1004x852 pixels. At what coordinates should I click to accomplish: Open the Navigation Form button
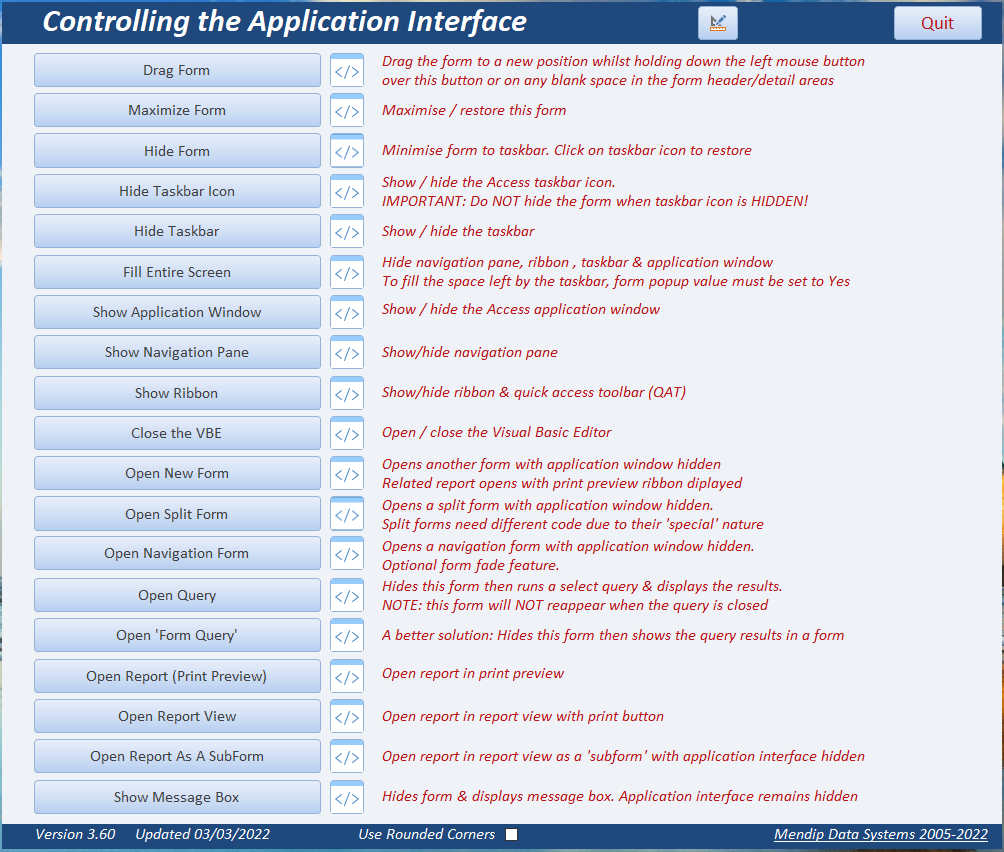coord(177,554)
